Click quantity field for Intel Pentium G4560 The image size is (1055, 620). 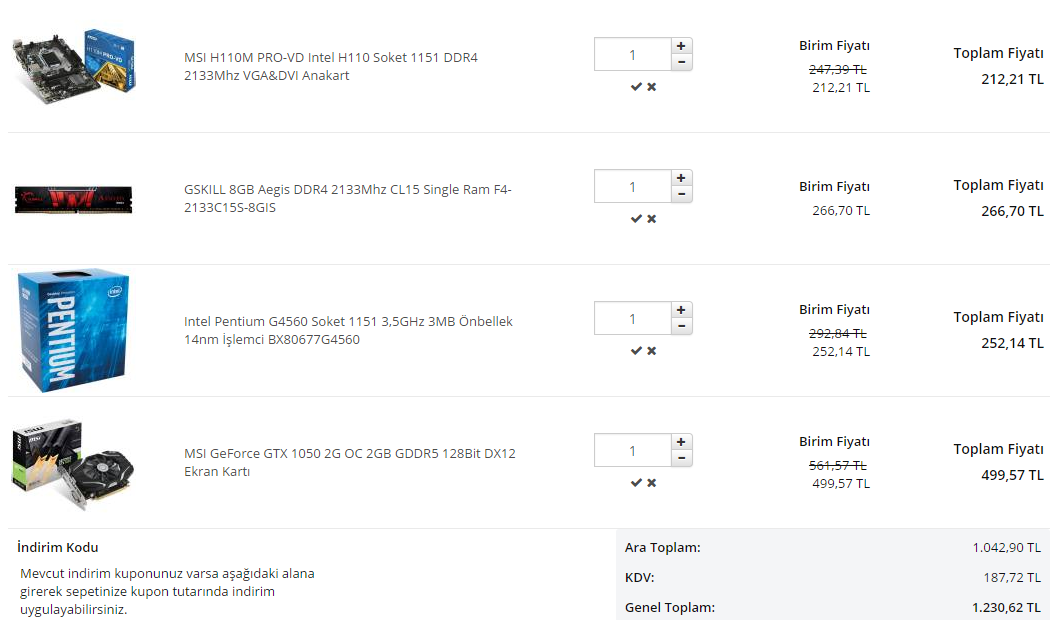point(632,318)
